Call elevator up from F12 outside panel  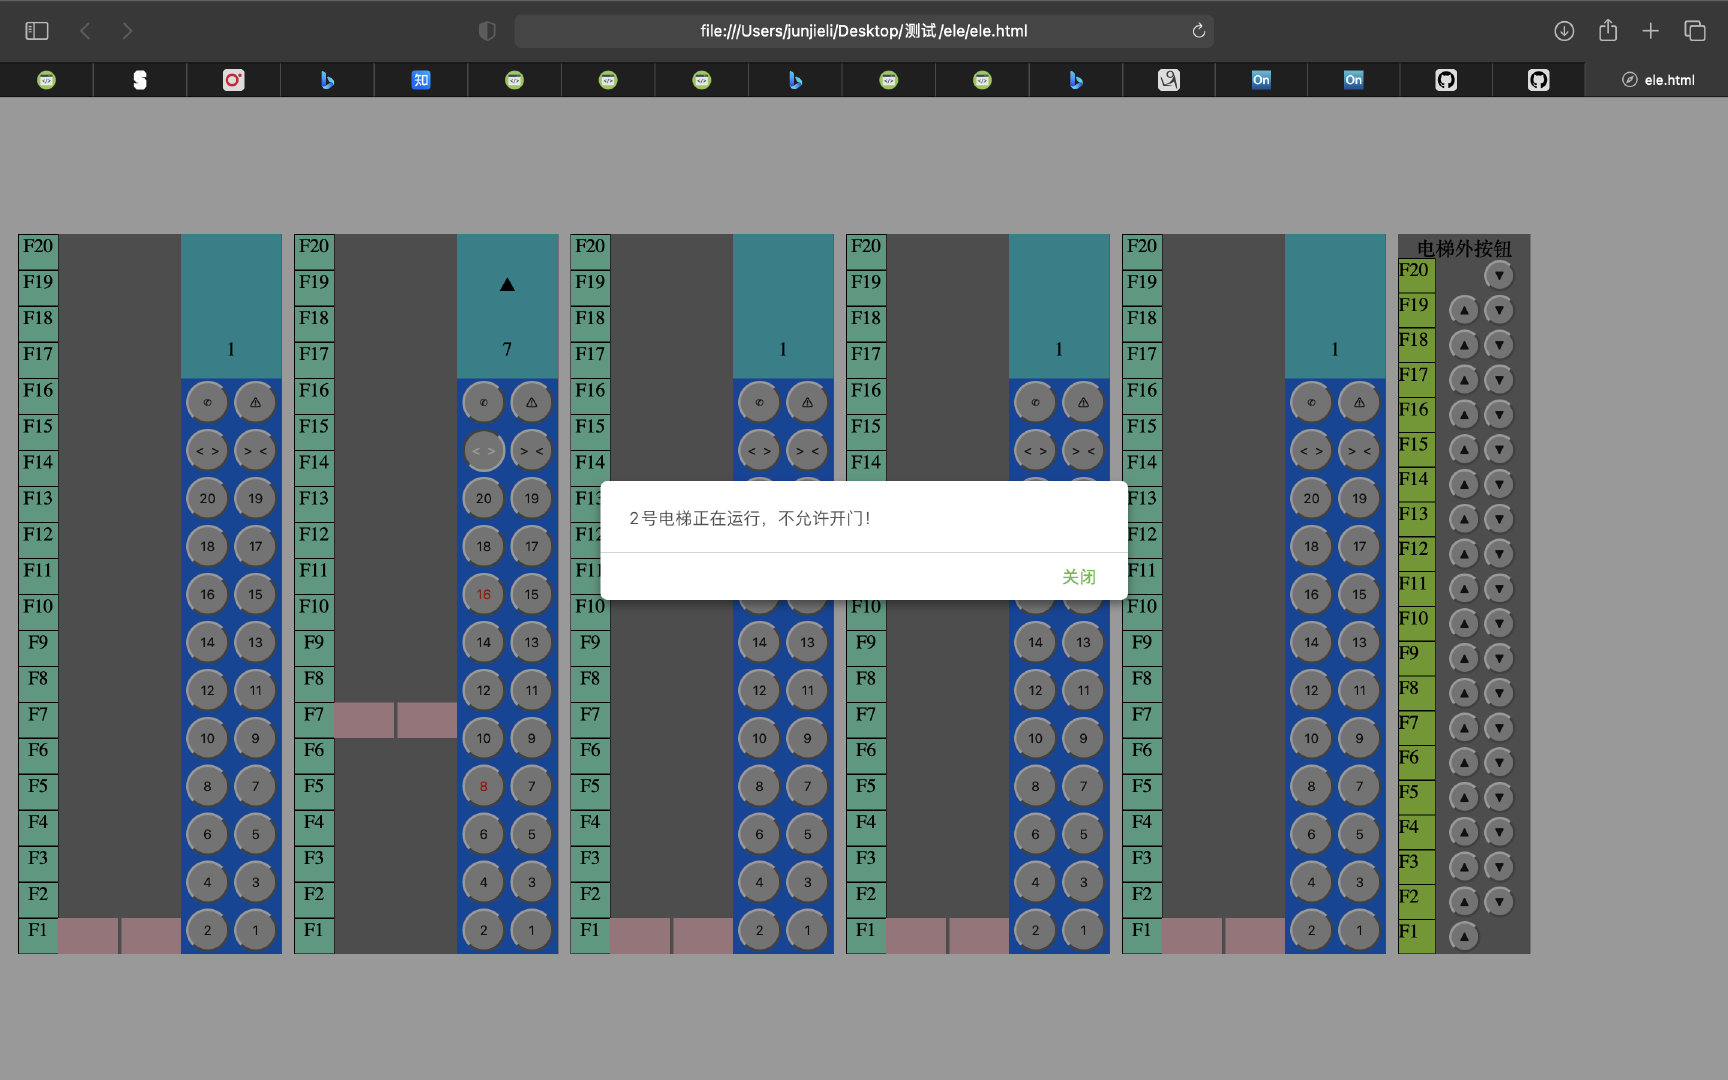coord(1464,553)
